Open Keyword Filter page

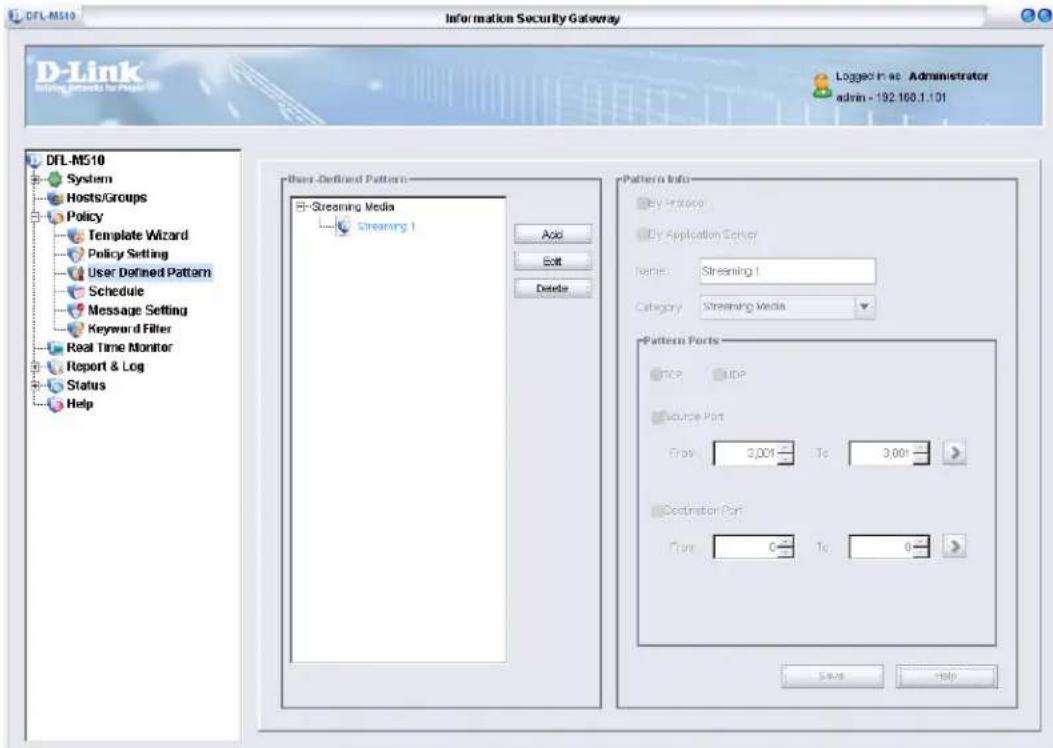129,330
